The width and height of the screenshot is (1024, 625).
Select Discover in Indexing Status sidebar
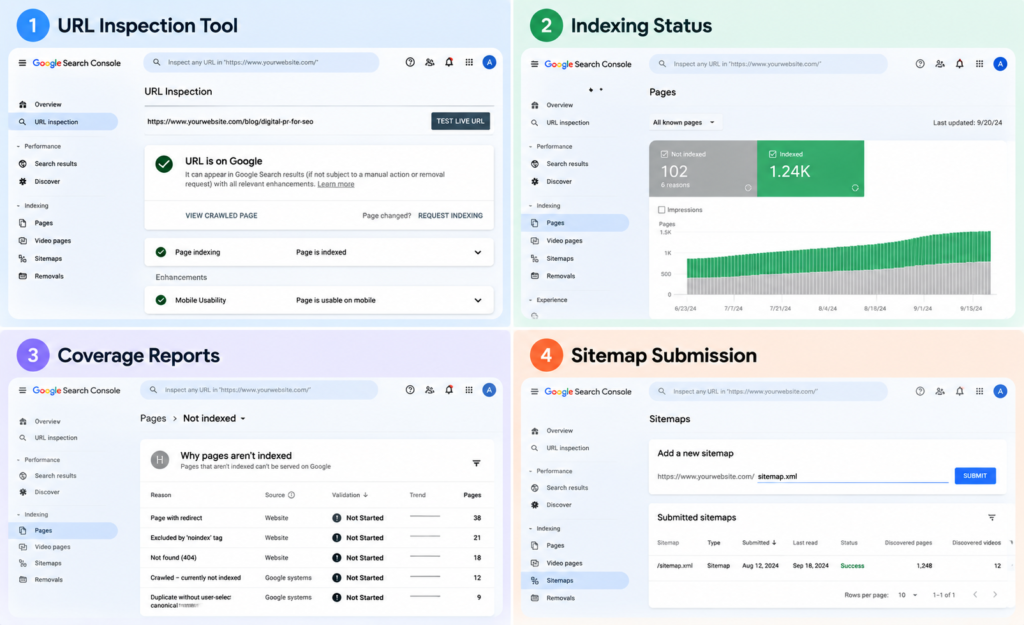coord(558,182)
